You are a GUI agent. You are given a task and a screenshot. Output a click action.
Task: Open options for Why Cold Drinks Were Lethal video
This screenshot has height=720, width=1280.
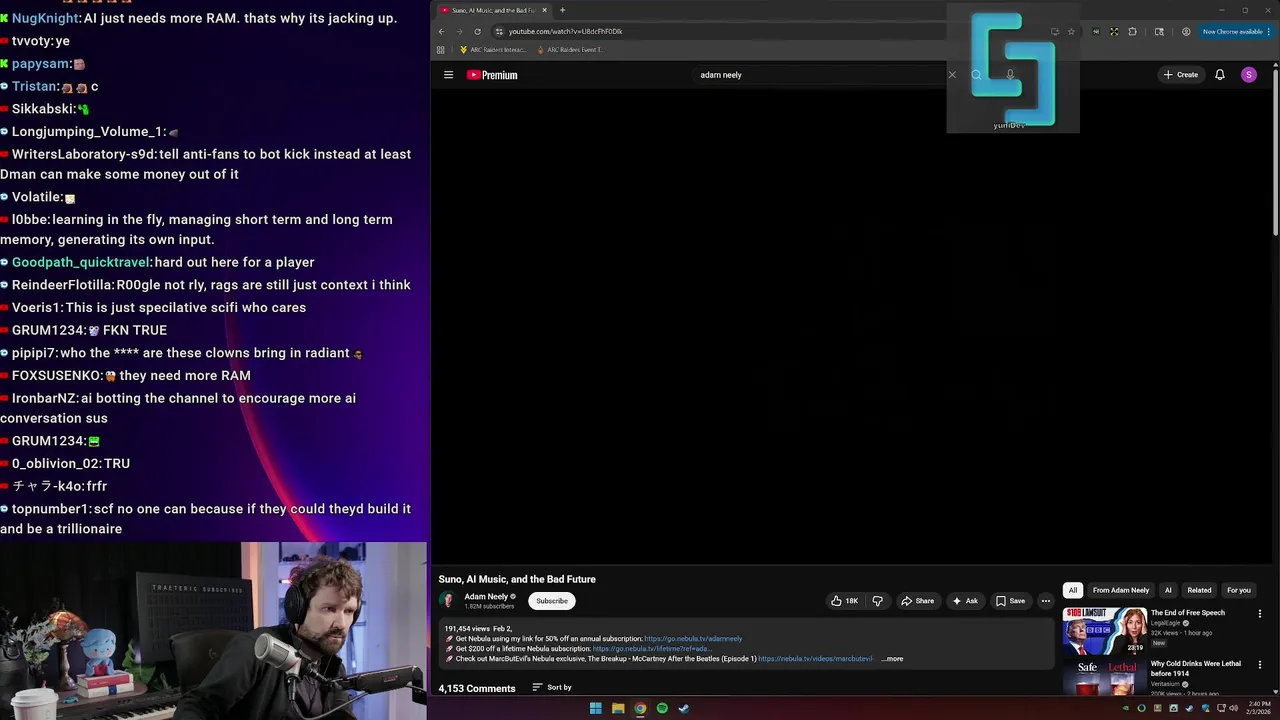pos(1260,665)
